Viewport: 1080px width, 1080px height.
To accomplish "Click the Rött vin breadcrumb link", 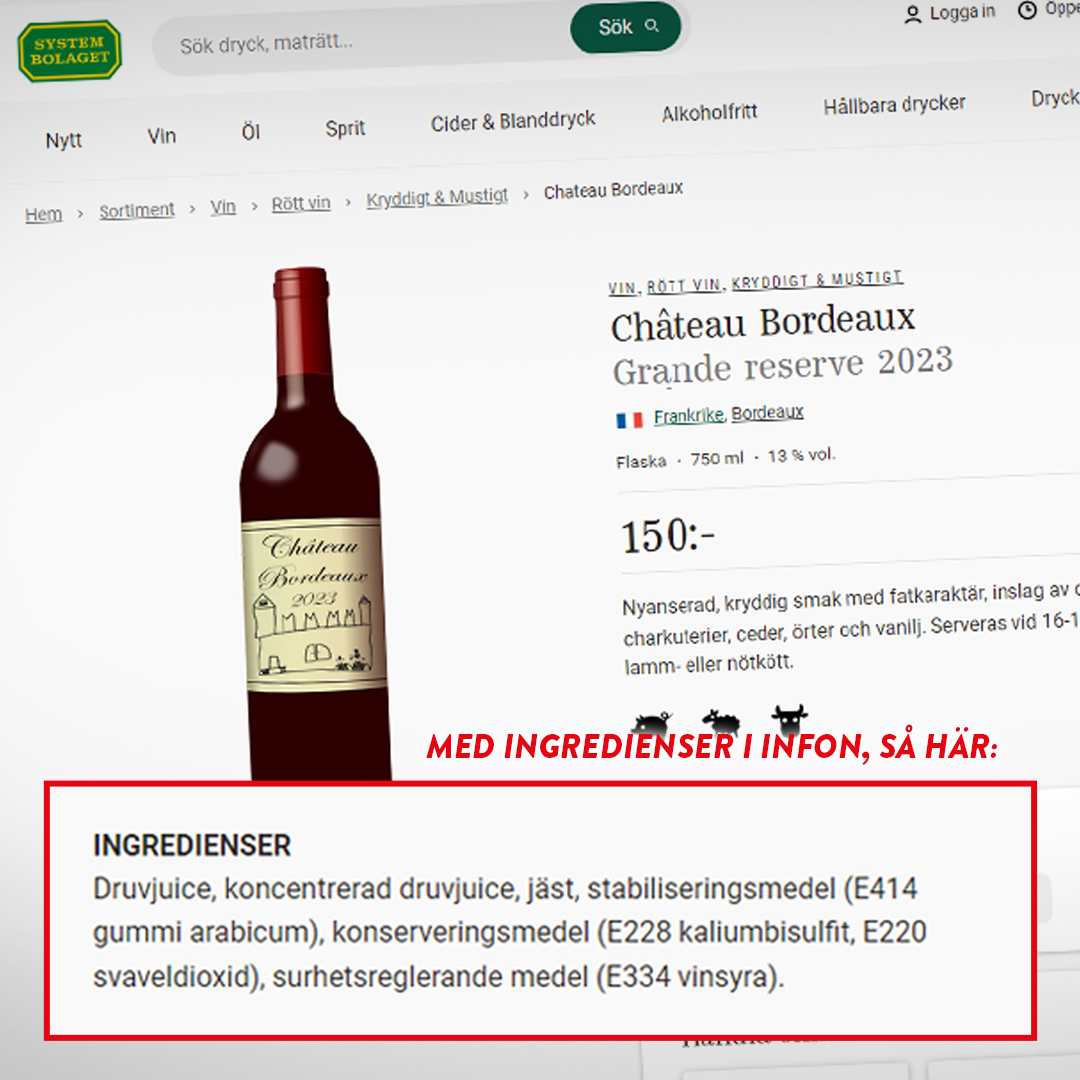I will (x=300, y=203).
